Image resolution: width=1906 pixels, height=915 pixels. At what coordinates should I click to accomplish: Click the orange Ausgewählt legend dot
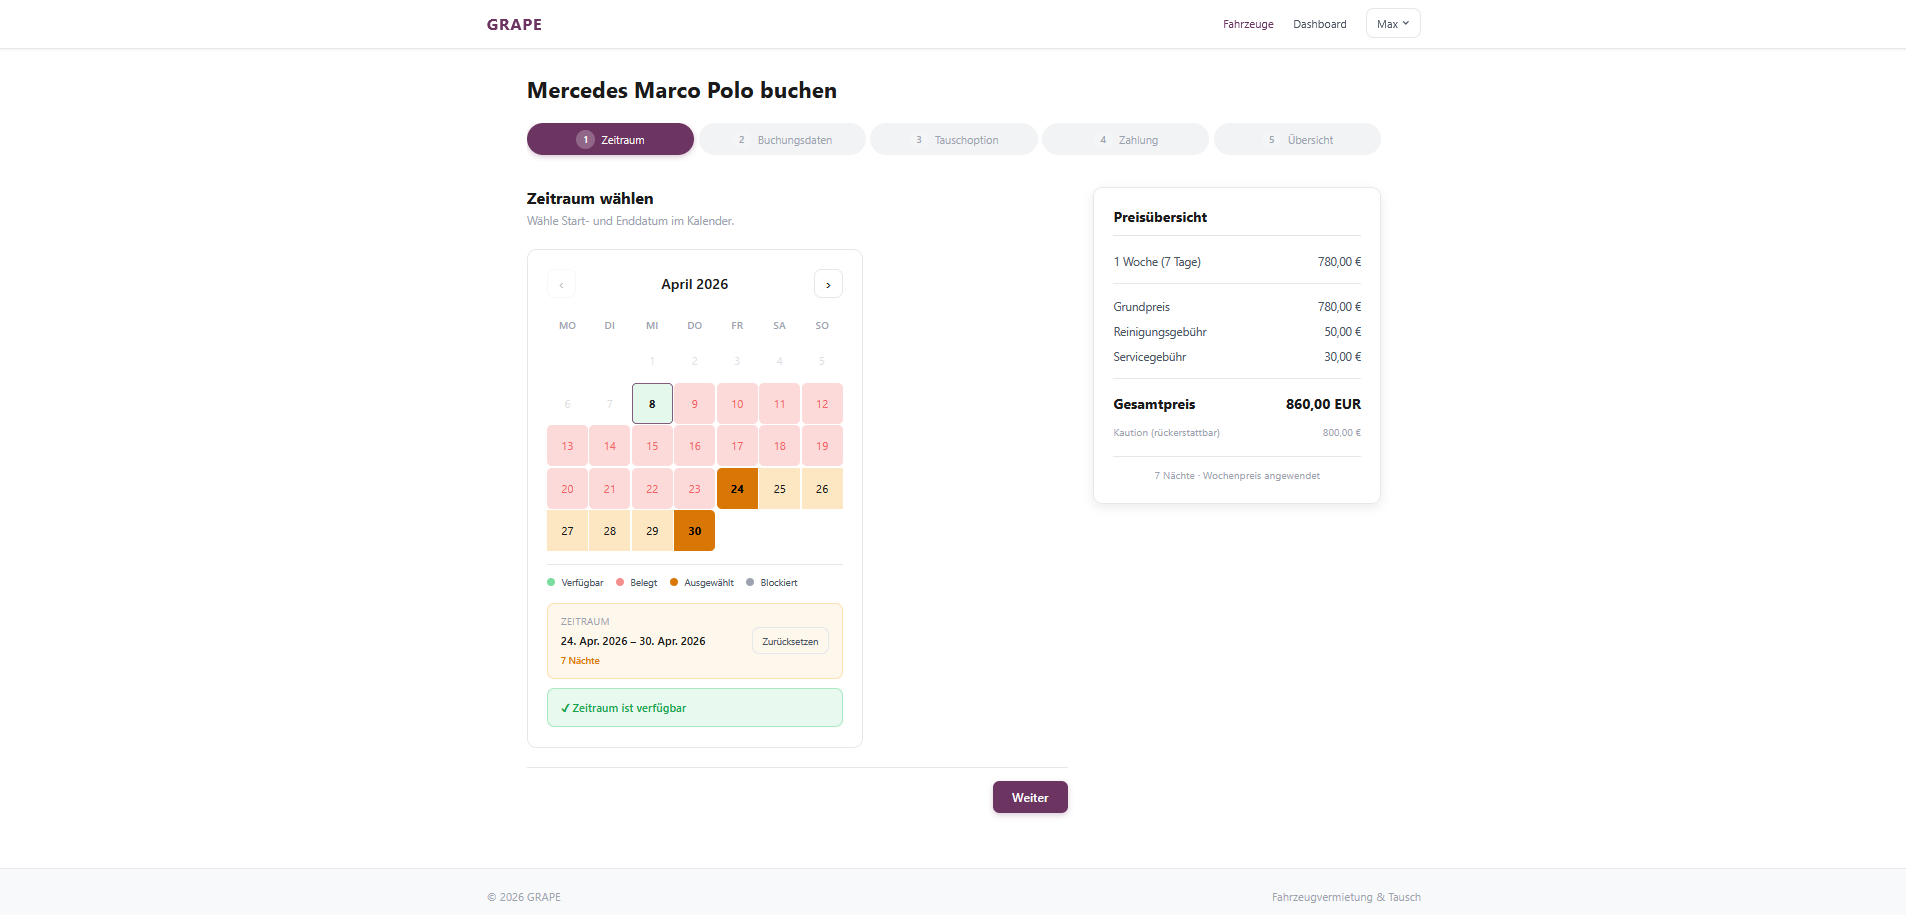(674, 582)
